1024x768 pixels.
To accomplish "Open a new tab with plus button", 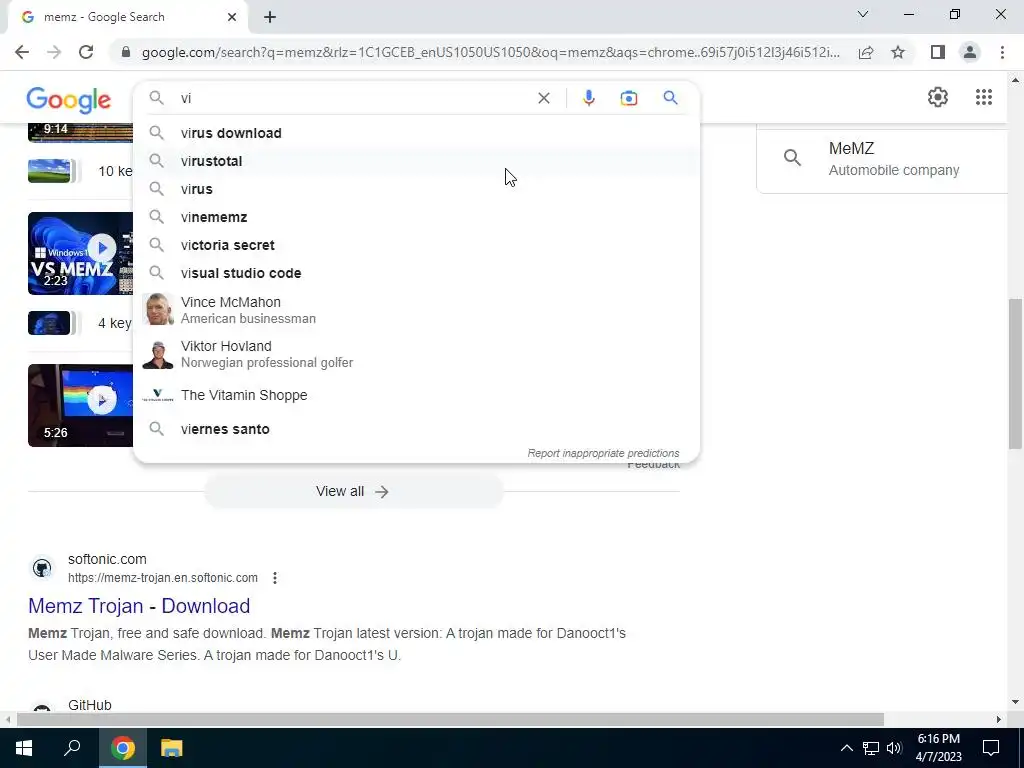I will pos(270,17).
